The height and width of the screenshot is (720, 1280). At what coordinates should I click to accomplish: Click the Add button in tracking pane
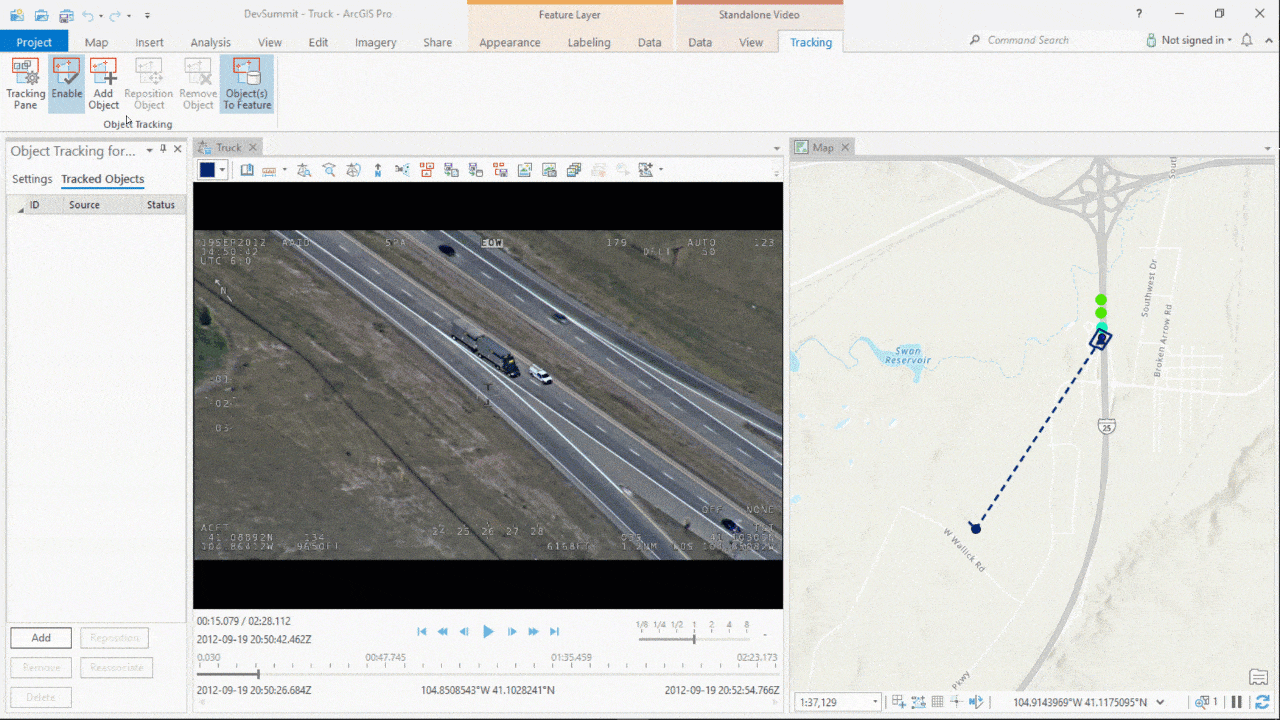pyautogui.click(x=41, y=638)
